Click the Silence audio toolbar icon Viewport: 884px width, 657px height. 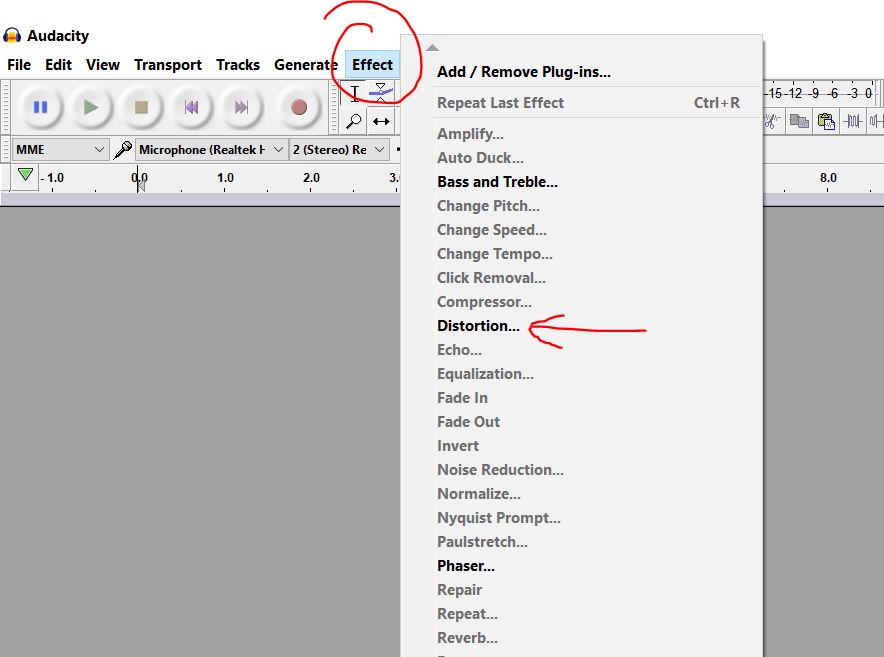click(x=876, y=121)
